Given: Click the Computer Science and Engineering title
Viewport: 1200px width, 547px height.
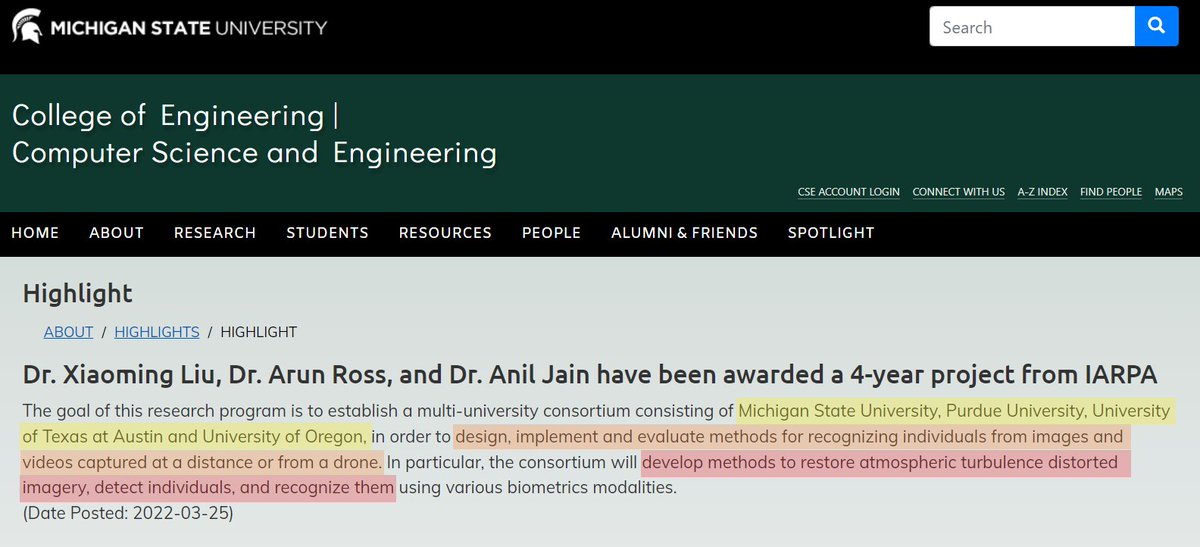Looking at the screenshot, I should (x=254, y=152).
